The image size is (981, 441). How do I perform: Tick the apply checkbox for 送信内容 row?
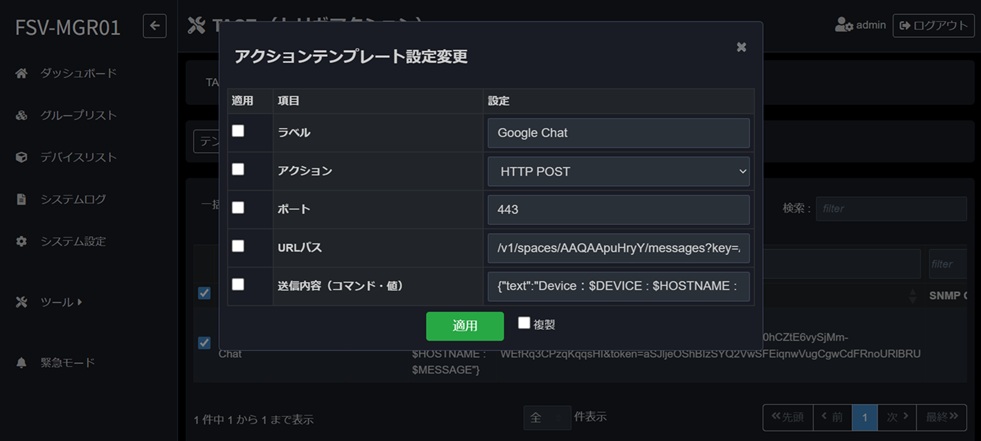[238, 284]
